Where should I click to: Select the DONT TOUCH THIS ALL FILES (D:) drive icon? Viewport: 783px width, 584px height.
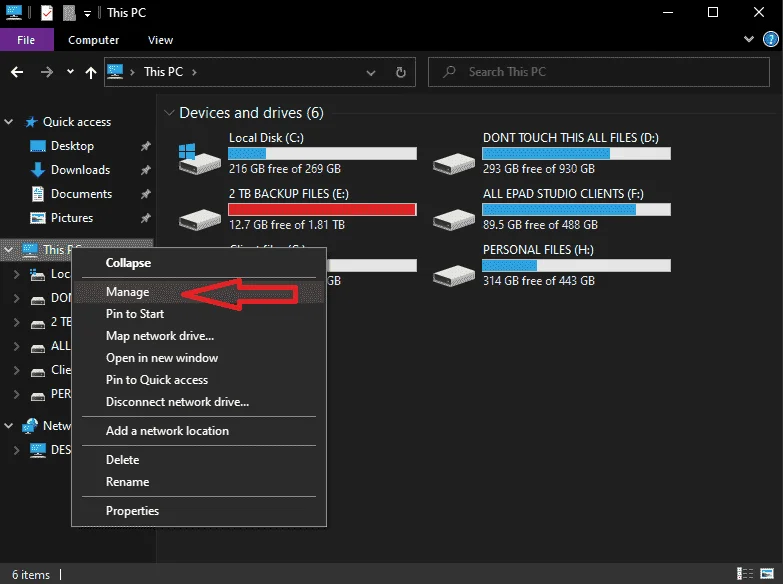(453, 163)
